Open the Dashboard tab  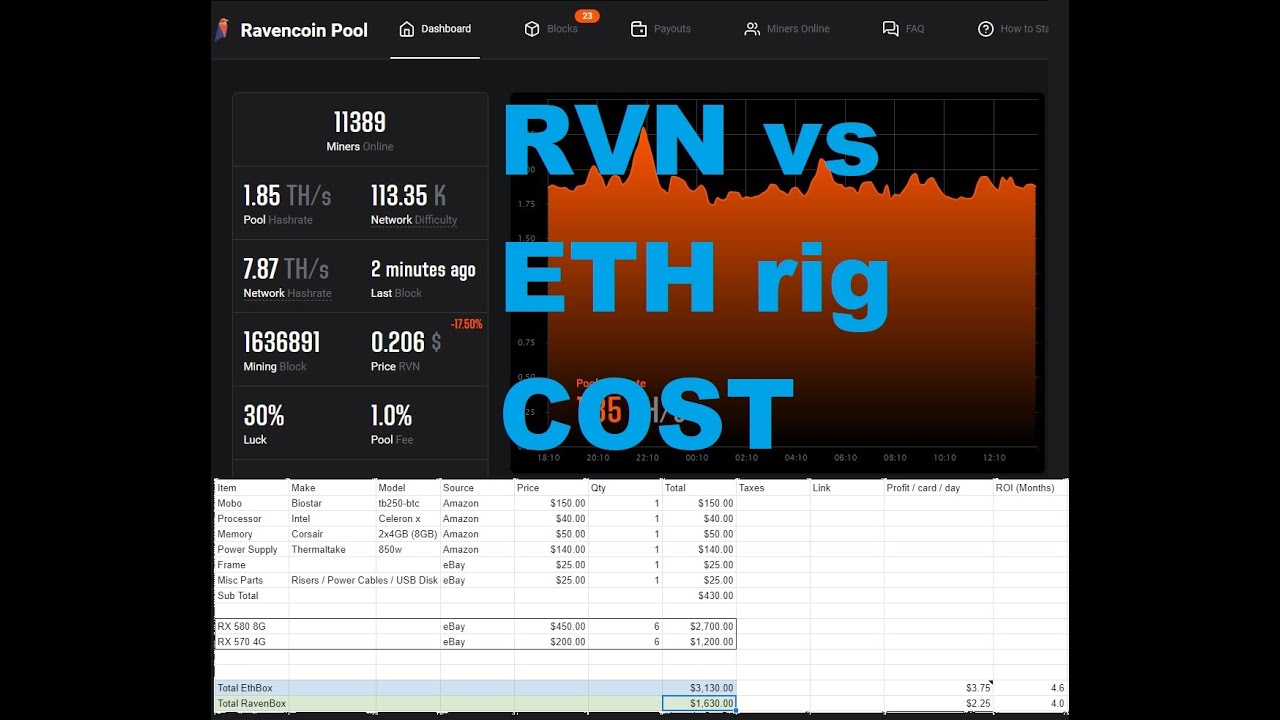(x=435, y=29)
